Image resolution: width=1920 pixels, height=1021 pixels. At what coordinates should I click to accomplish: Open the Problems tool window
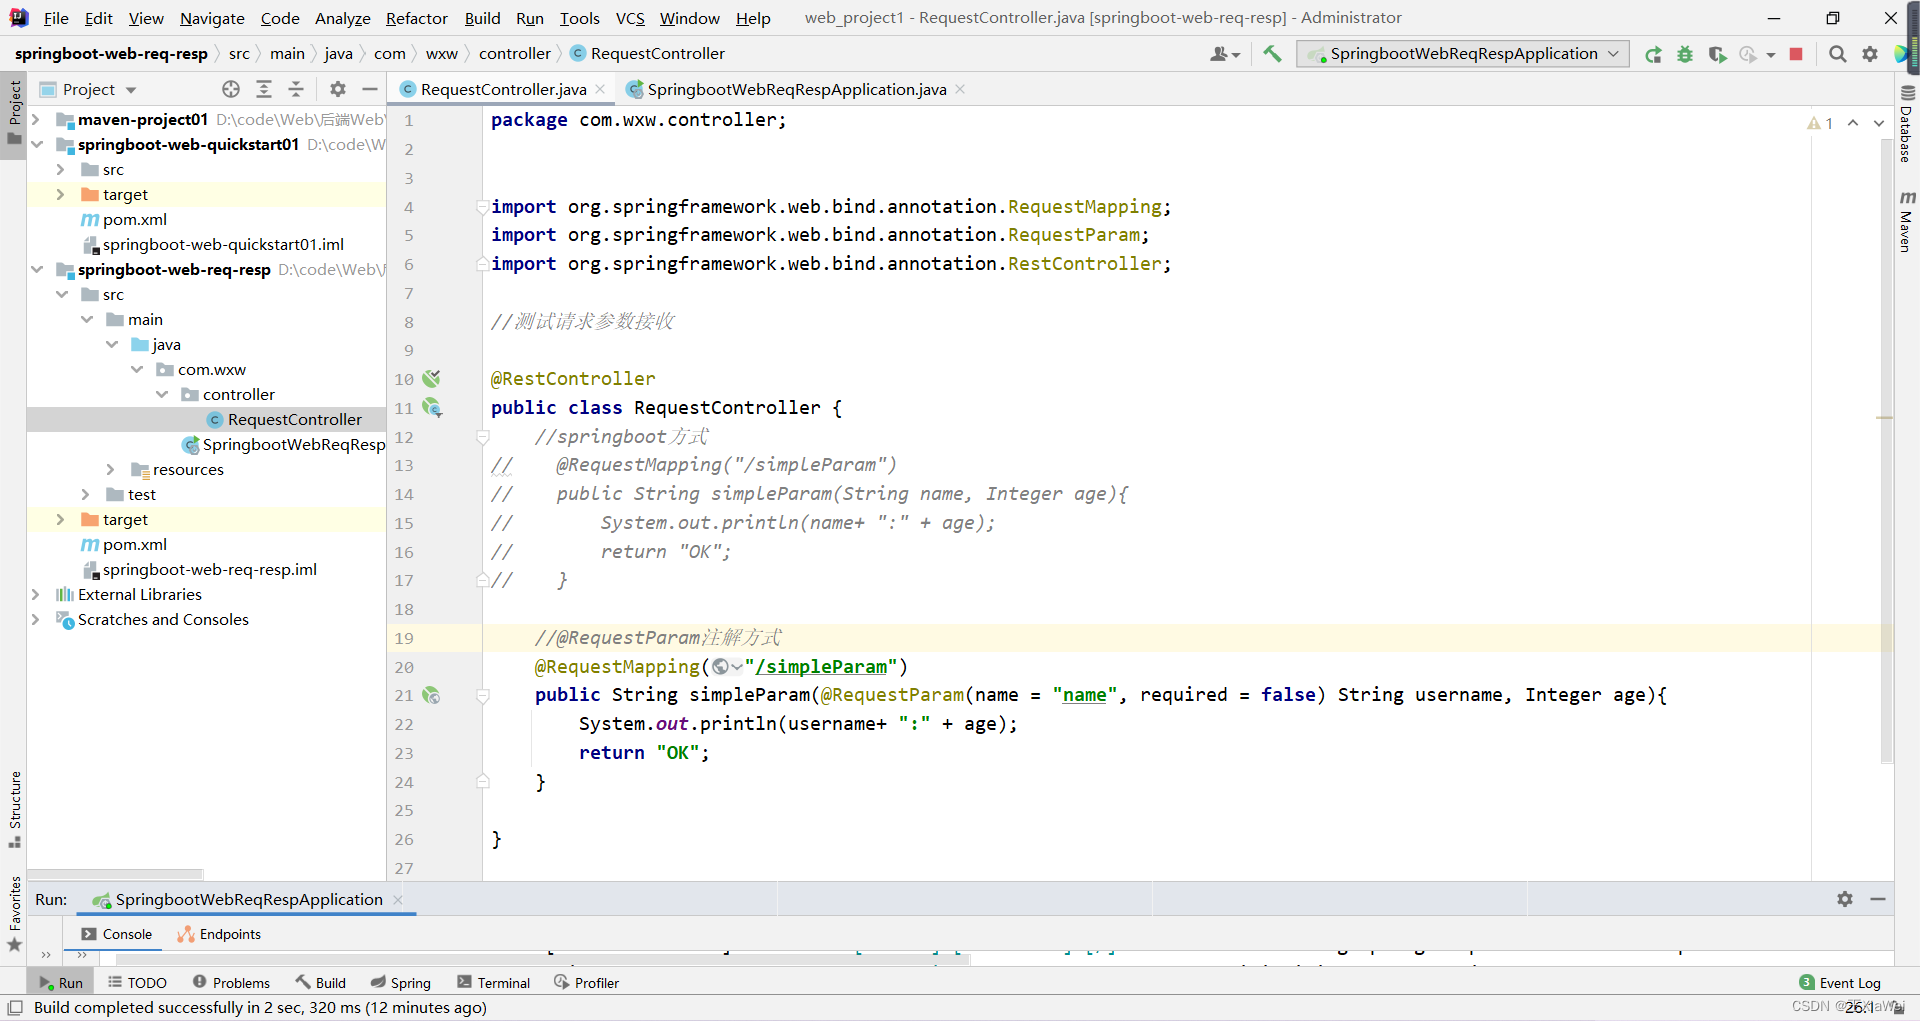[x=231, y=983]
